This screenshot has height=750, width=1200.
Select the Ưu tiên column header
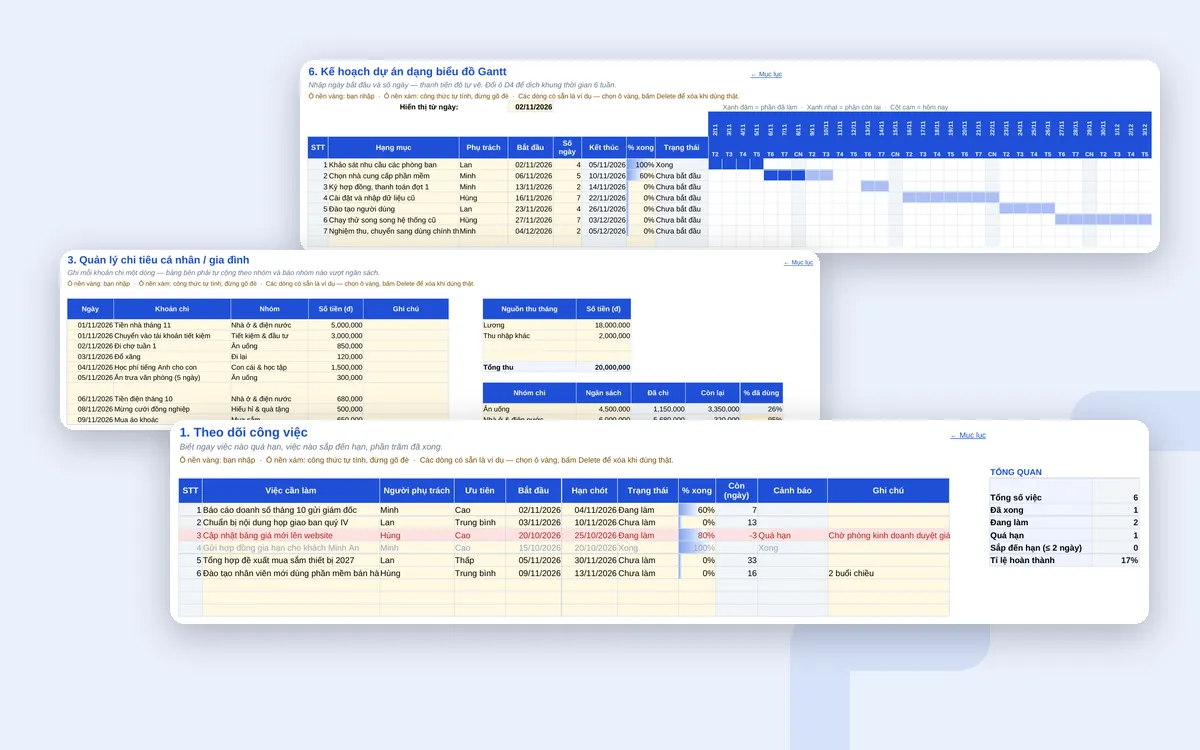coord(479,491)
